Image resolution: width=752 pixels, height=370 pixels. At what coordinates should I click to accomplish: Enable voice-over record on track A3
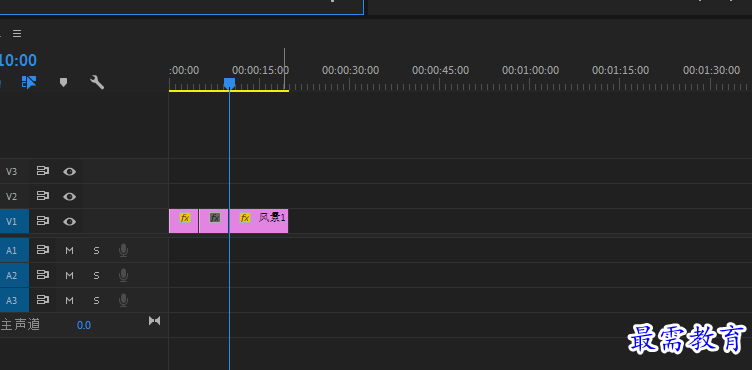click(123, 300)
